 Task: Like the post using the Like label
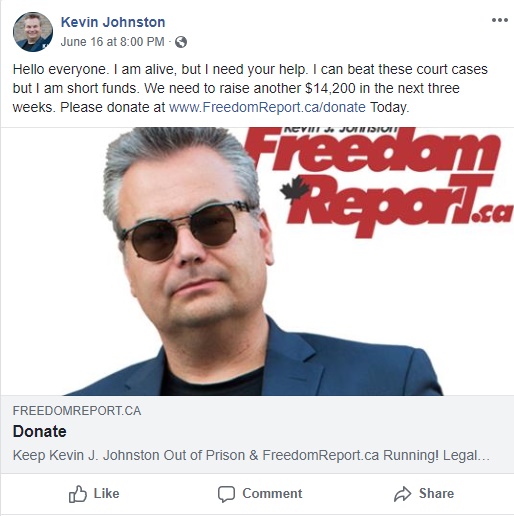[106, 494]
